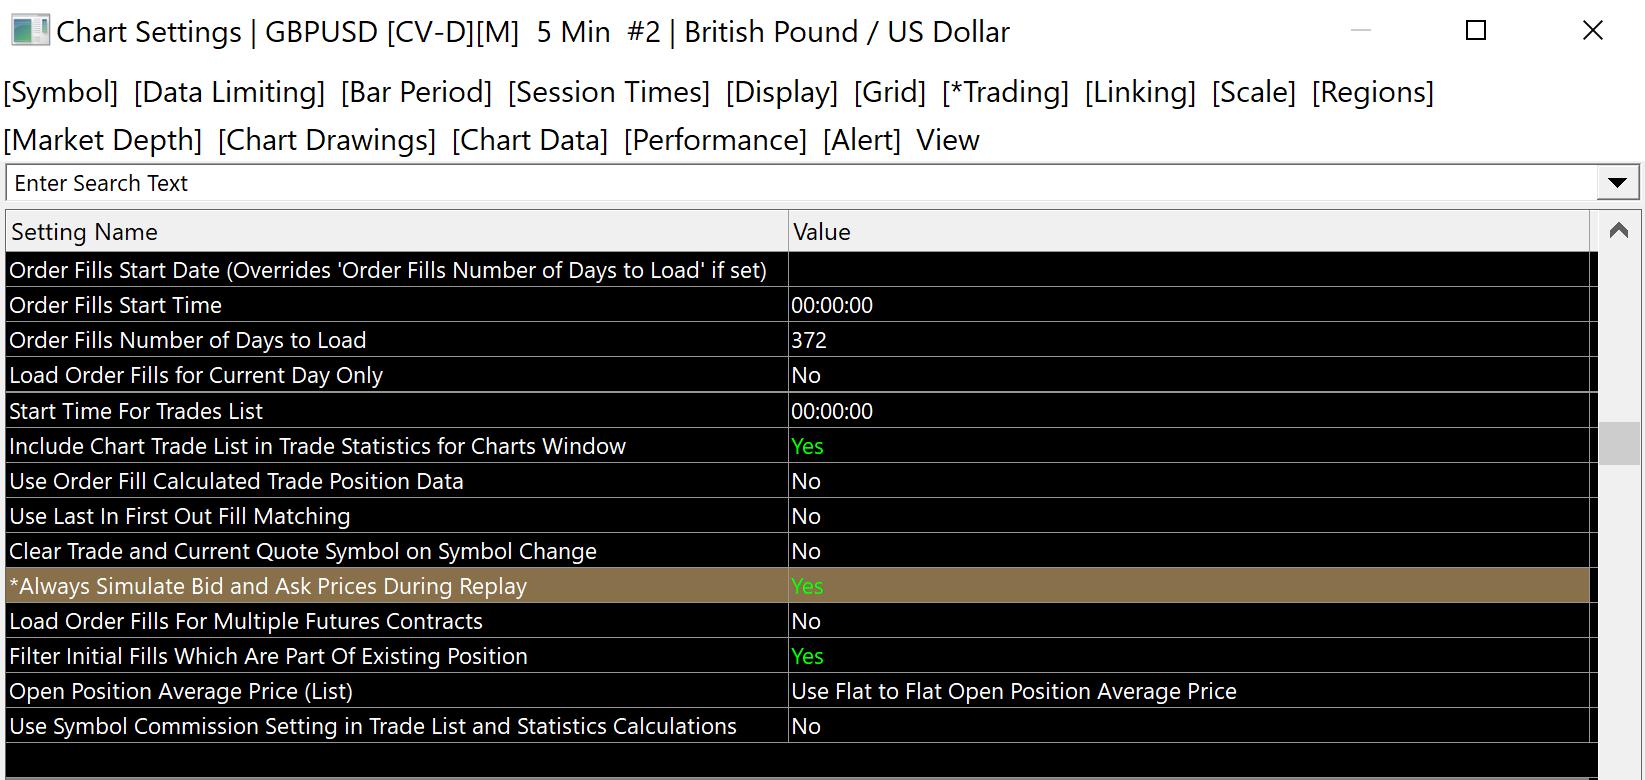The width and height of the screenshot is (1645, 780).
Task: Edit the Order Fills Number of Days value
Action: tap(809, 340)
